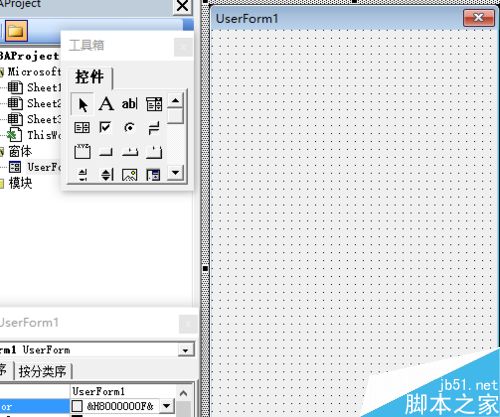Pick the Label control in toolbox
The image size is (500, 417).
[x=106, y=104]
